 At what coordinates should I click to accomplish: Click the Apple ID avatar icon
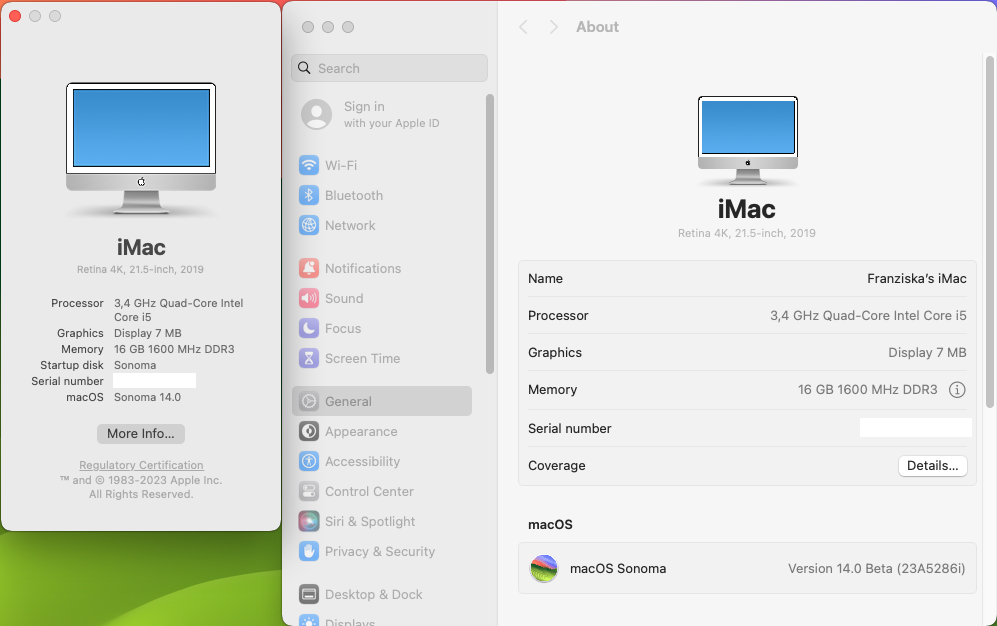click(x=317, y=114)
